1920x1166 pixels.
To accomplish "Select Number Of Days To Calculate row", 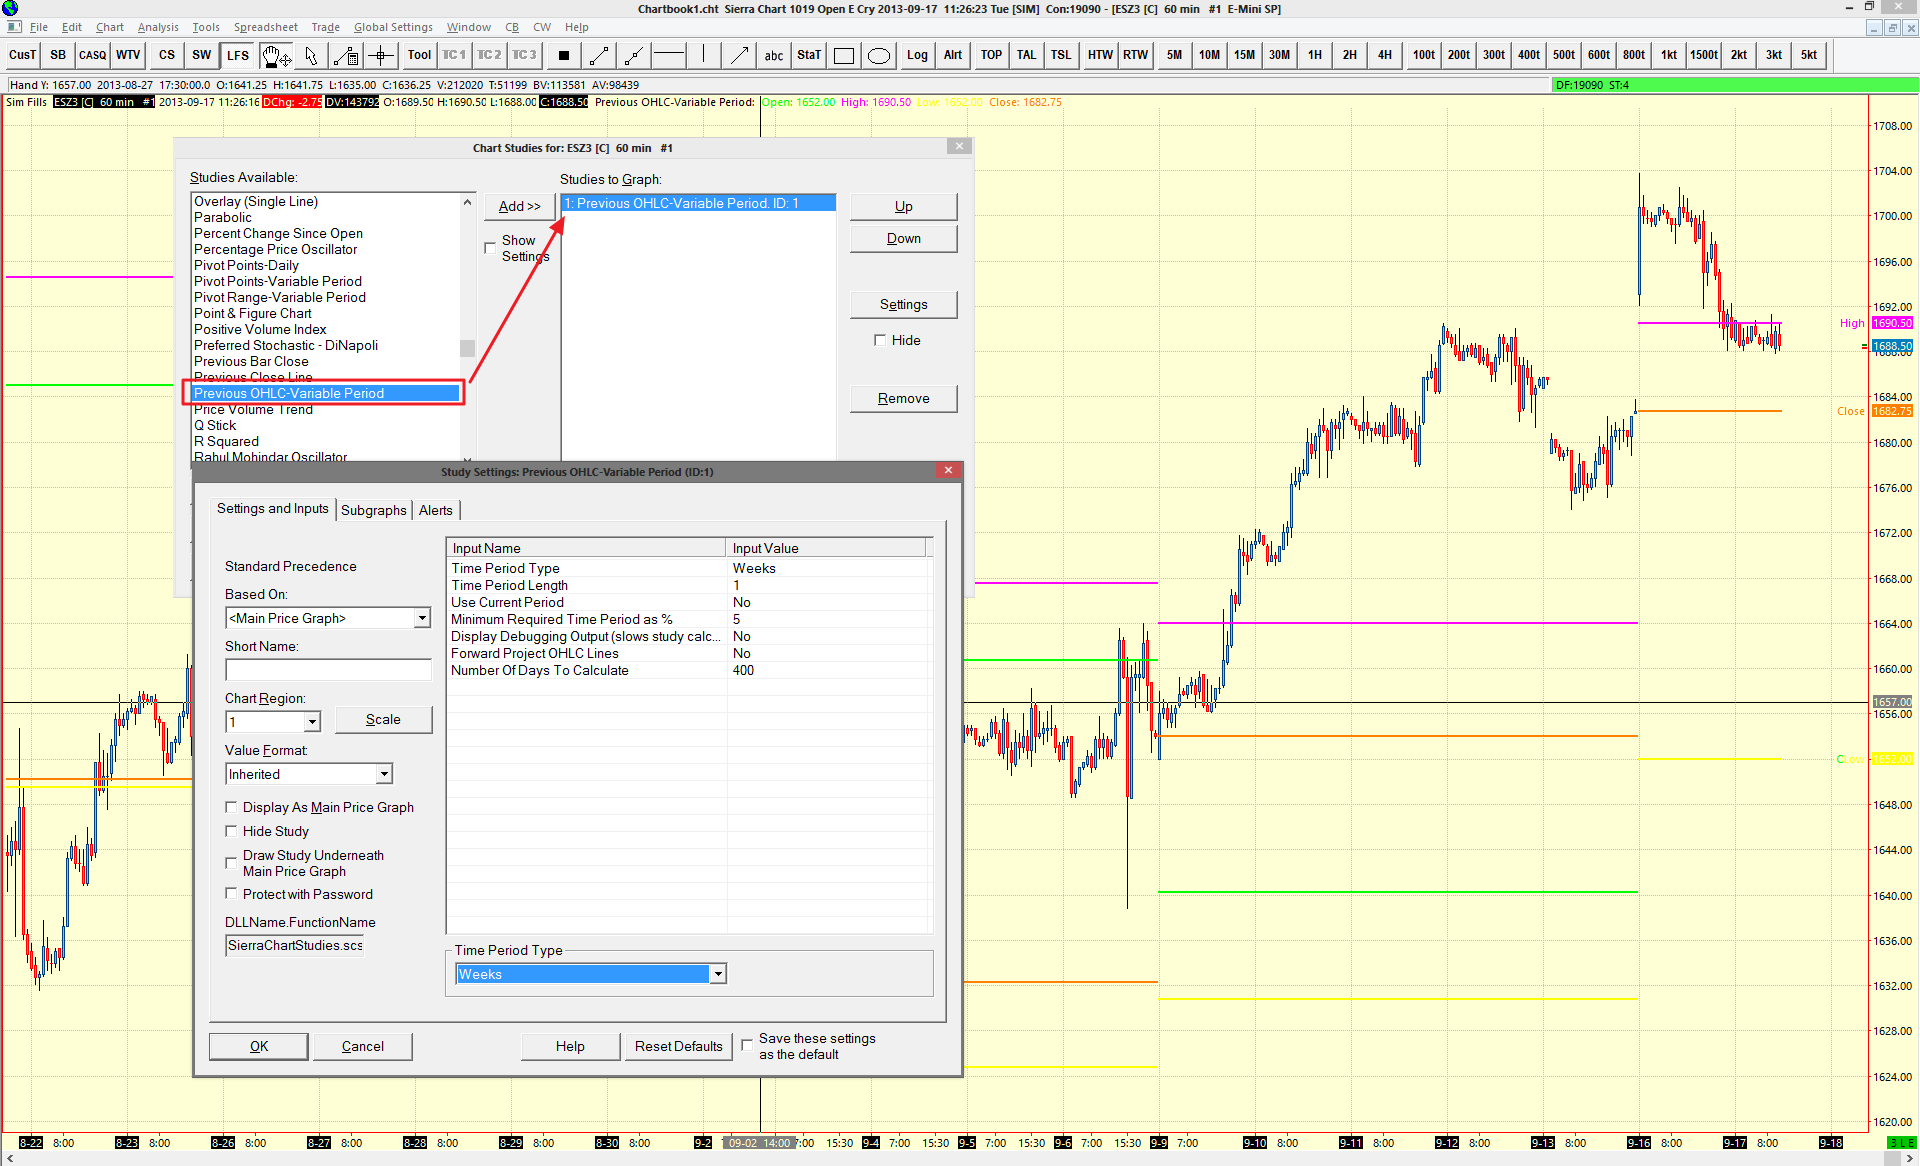I will 689,670.
